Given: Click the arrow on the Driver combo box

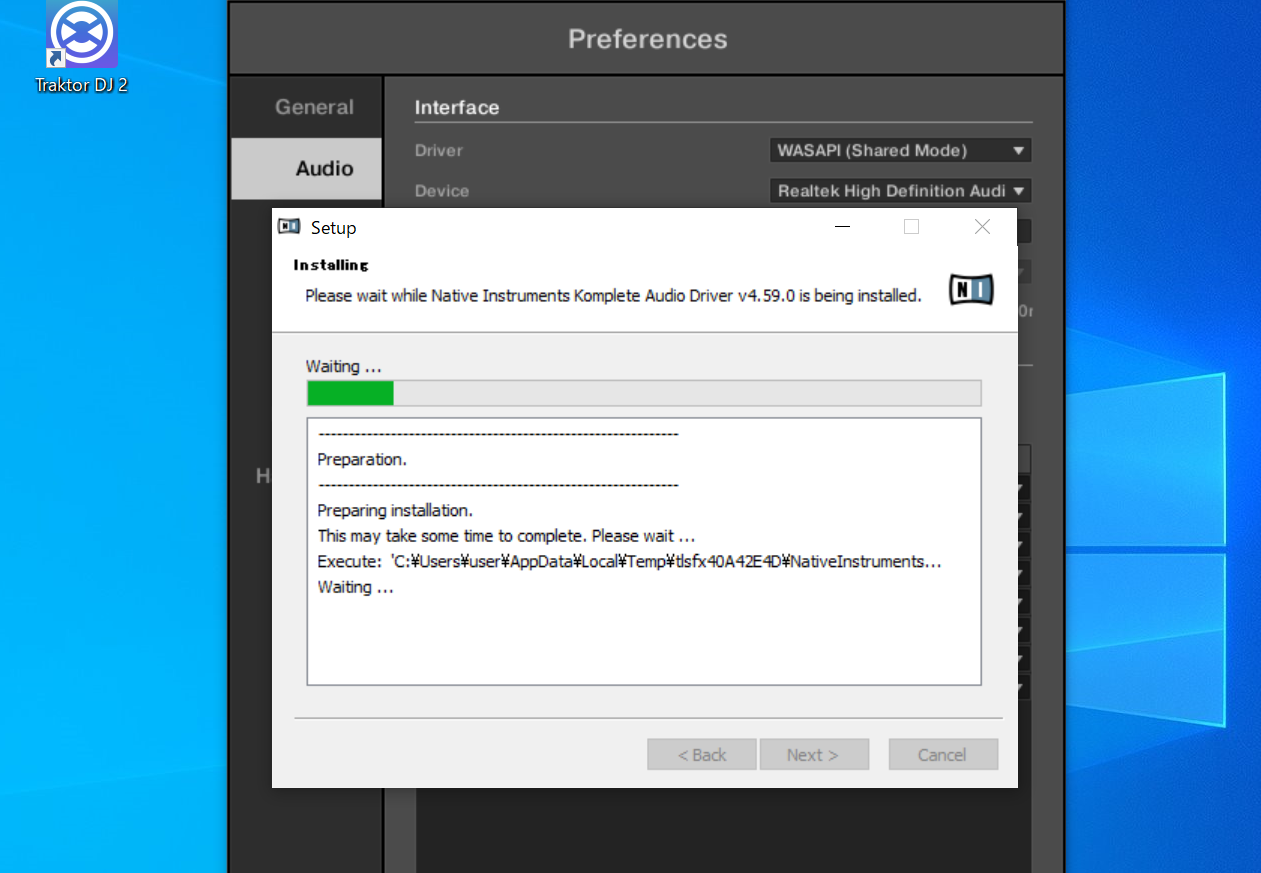Looking at the screenshot, I should point(1018,151).
